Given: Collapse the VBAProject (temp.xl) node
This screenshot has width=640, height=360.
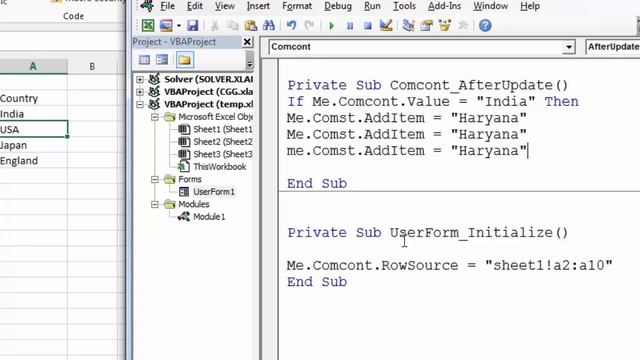Looking at the screenshot, I should coord(140,104).
